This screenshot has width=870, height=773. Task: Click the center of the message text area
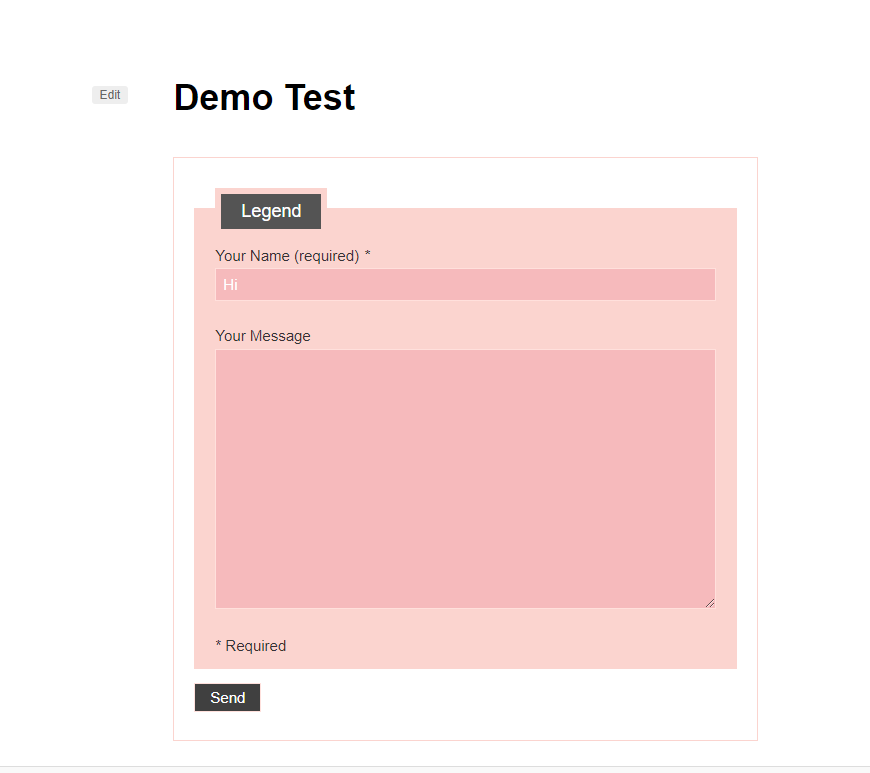pyautogui.click(x=465, y=479)
